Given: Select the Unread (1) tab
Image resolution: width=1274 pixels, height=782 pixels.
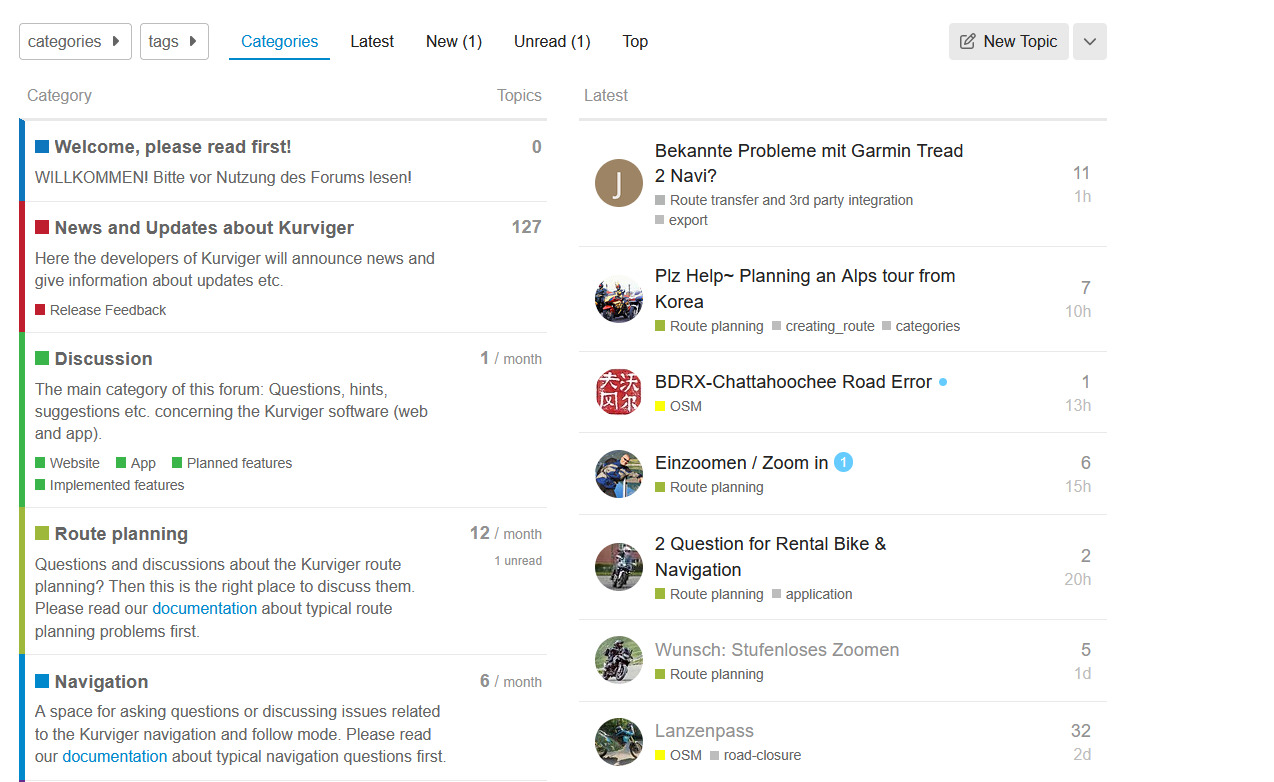Looking at the screenshot, I should click(x=552, y=42).
